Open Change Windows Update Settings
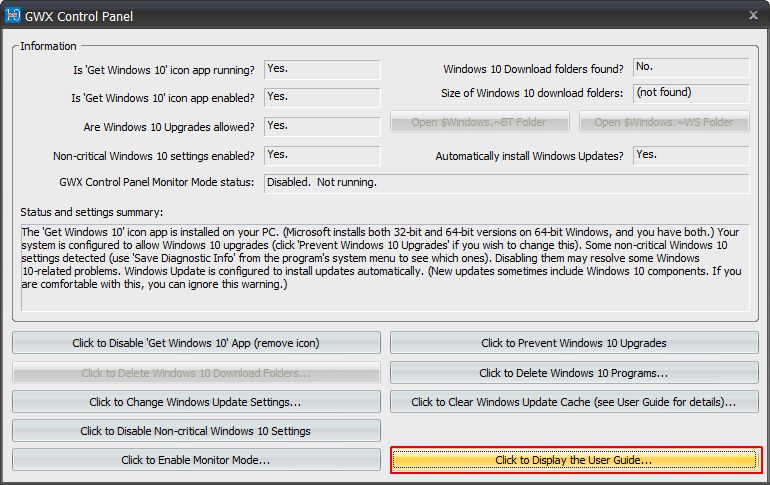The image size is (770, 485). click(196, 402)
